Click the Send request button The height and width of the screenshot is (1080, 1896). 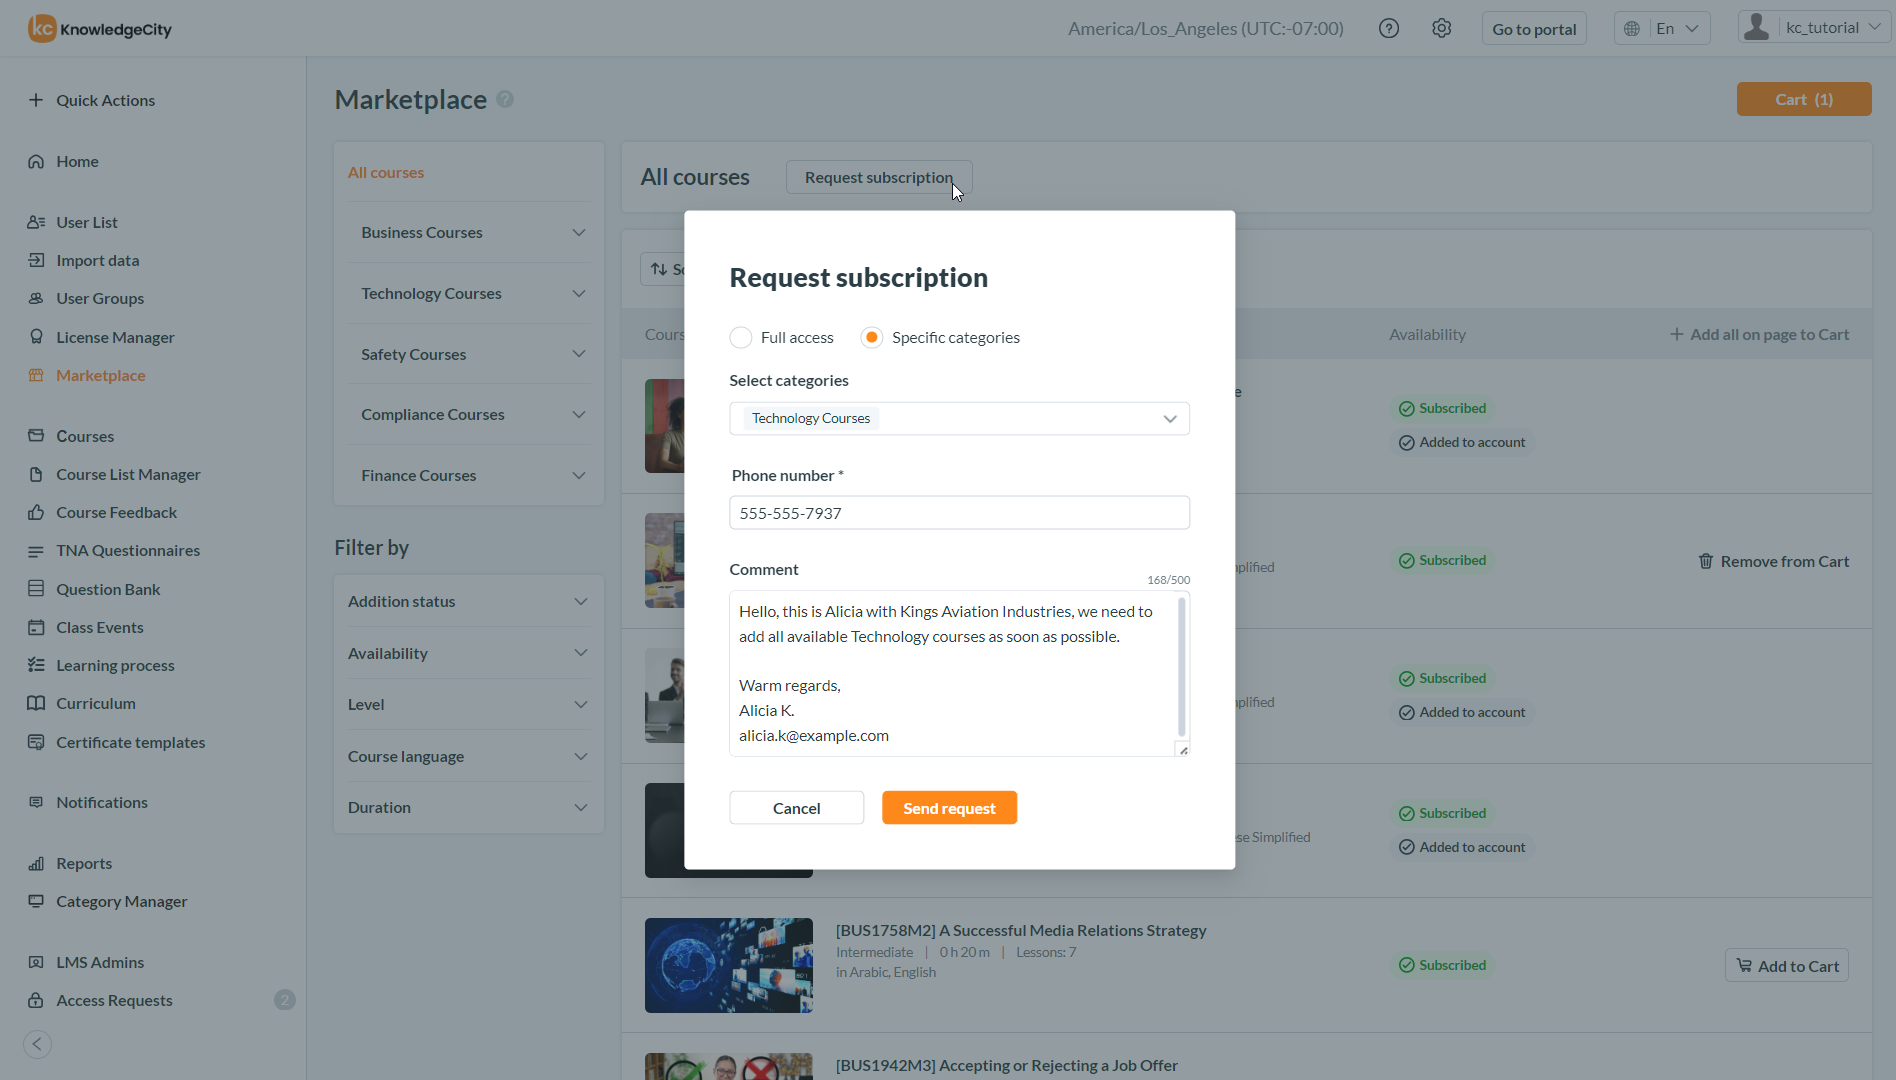point(949,808)
